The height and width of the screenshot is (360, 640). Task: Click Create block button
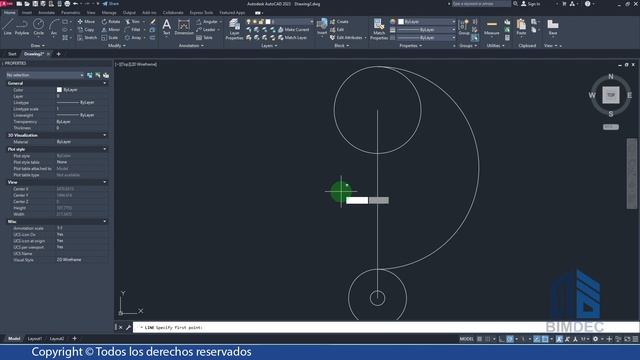click(x=339, y=22)
